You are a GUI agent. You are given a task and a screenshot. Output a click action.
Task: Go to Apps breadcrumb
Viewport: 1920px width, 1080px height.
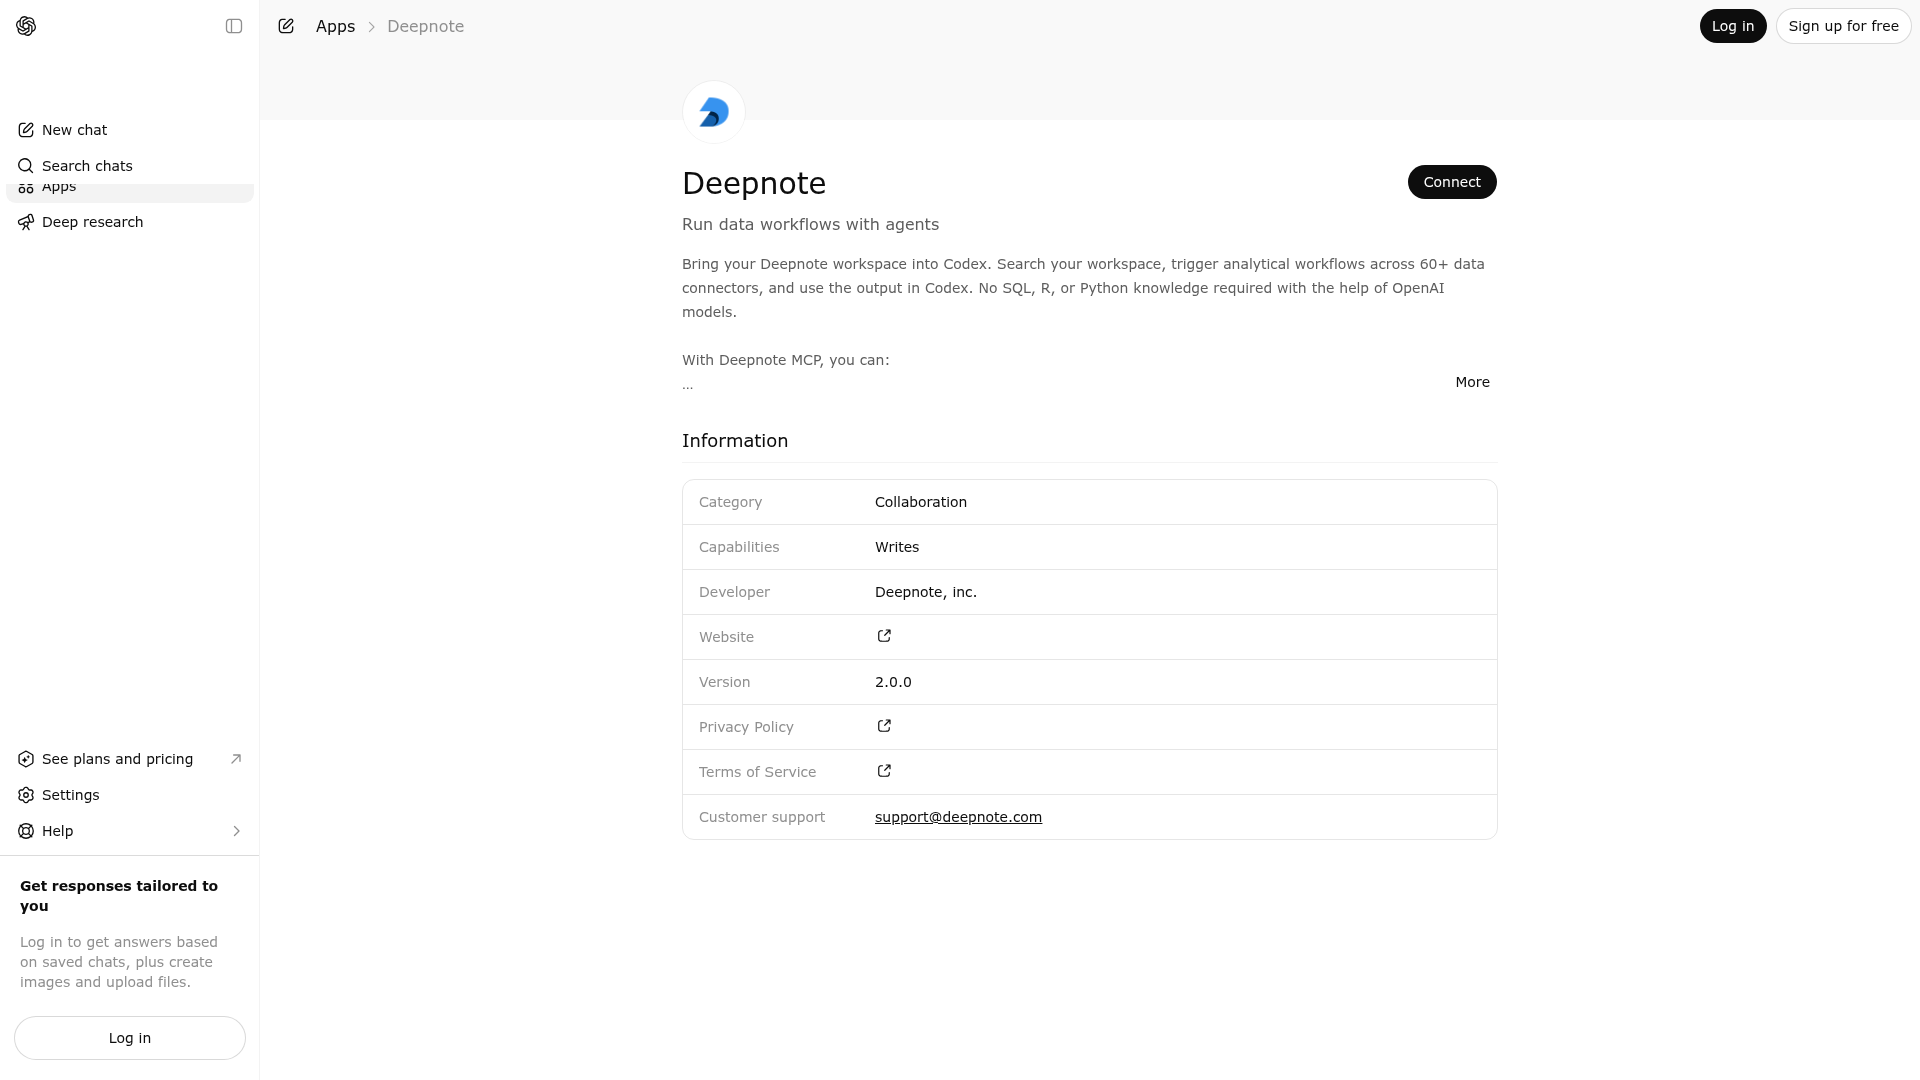[x=335, y=26]
